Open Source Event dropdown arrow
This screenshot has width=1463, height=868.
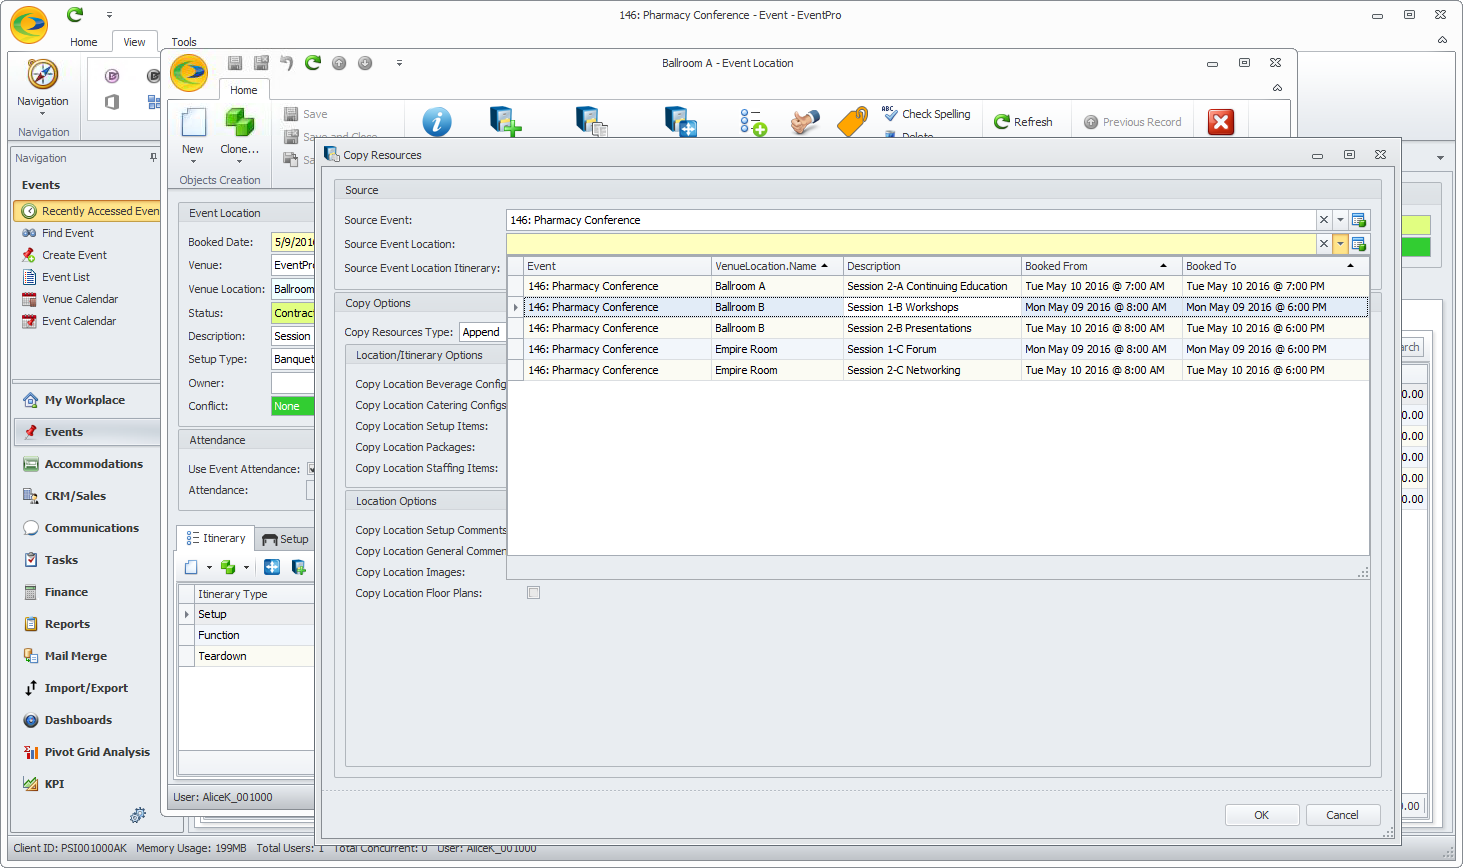pyautogui.click(x=1340, y=220)
